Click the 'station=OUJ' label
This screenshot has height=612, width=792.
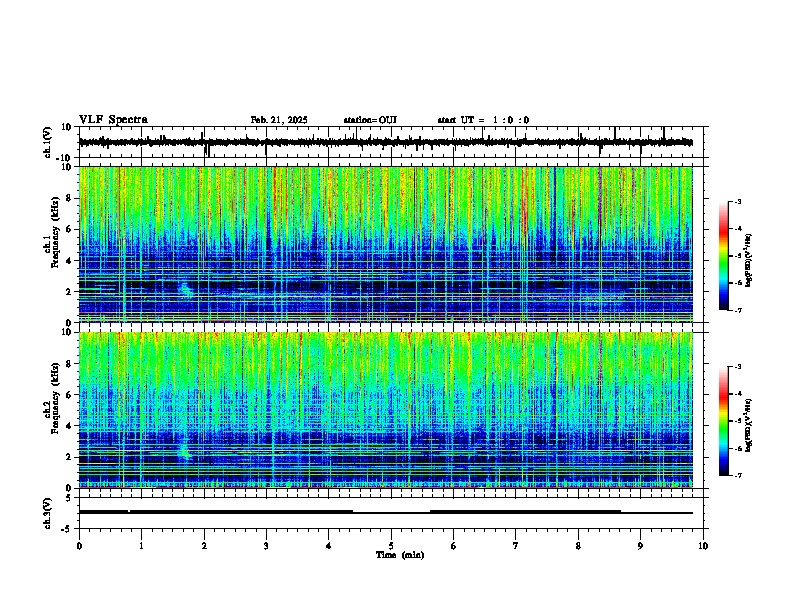coord(370,120)
